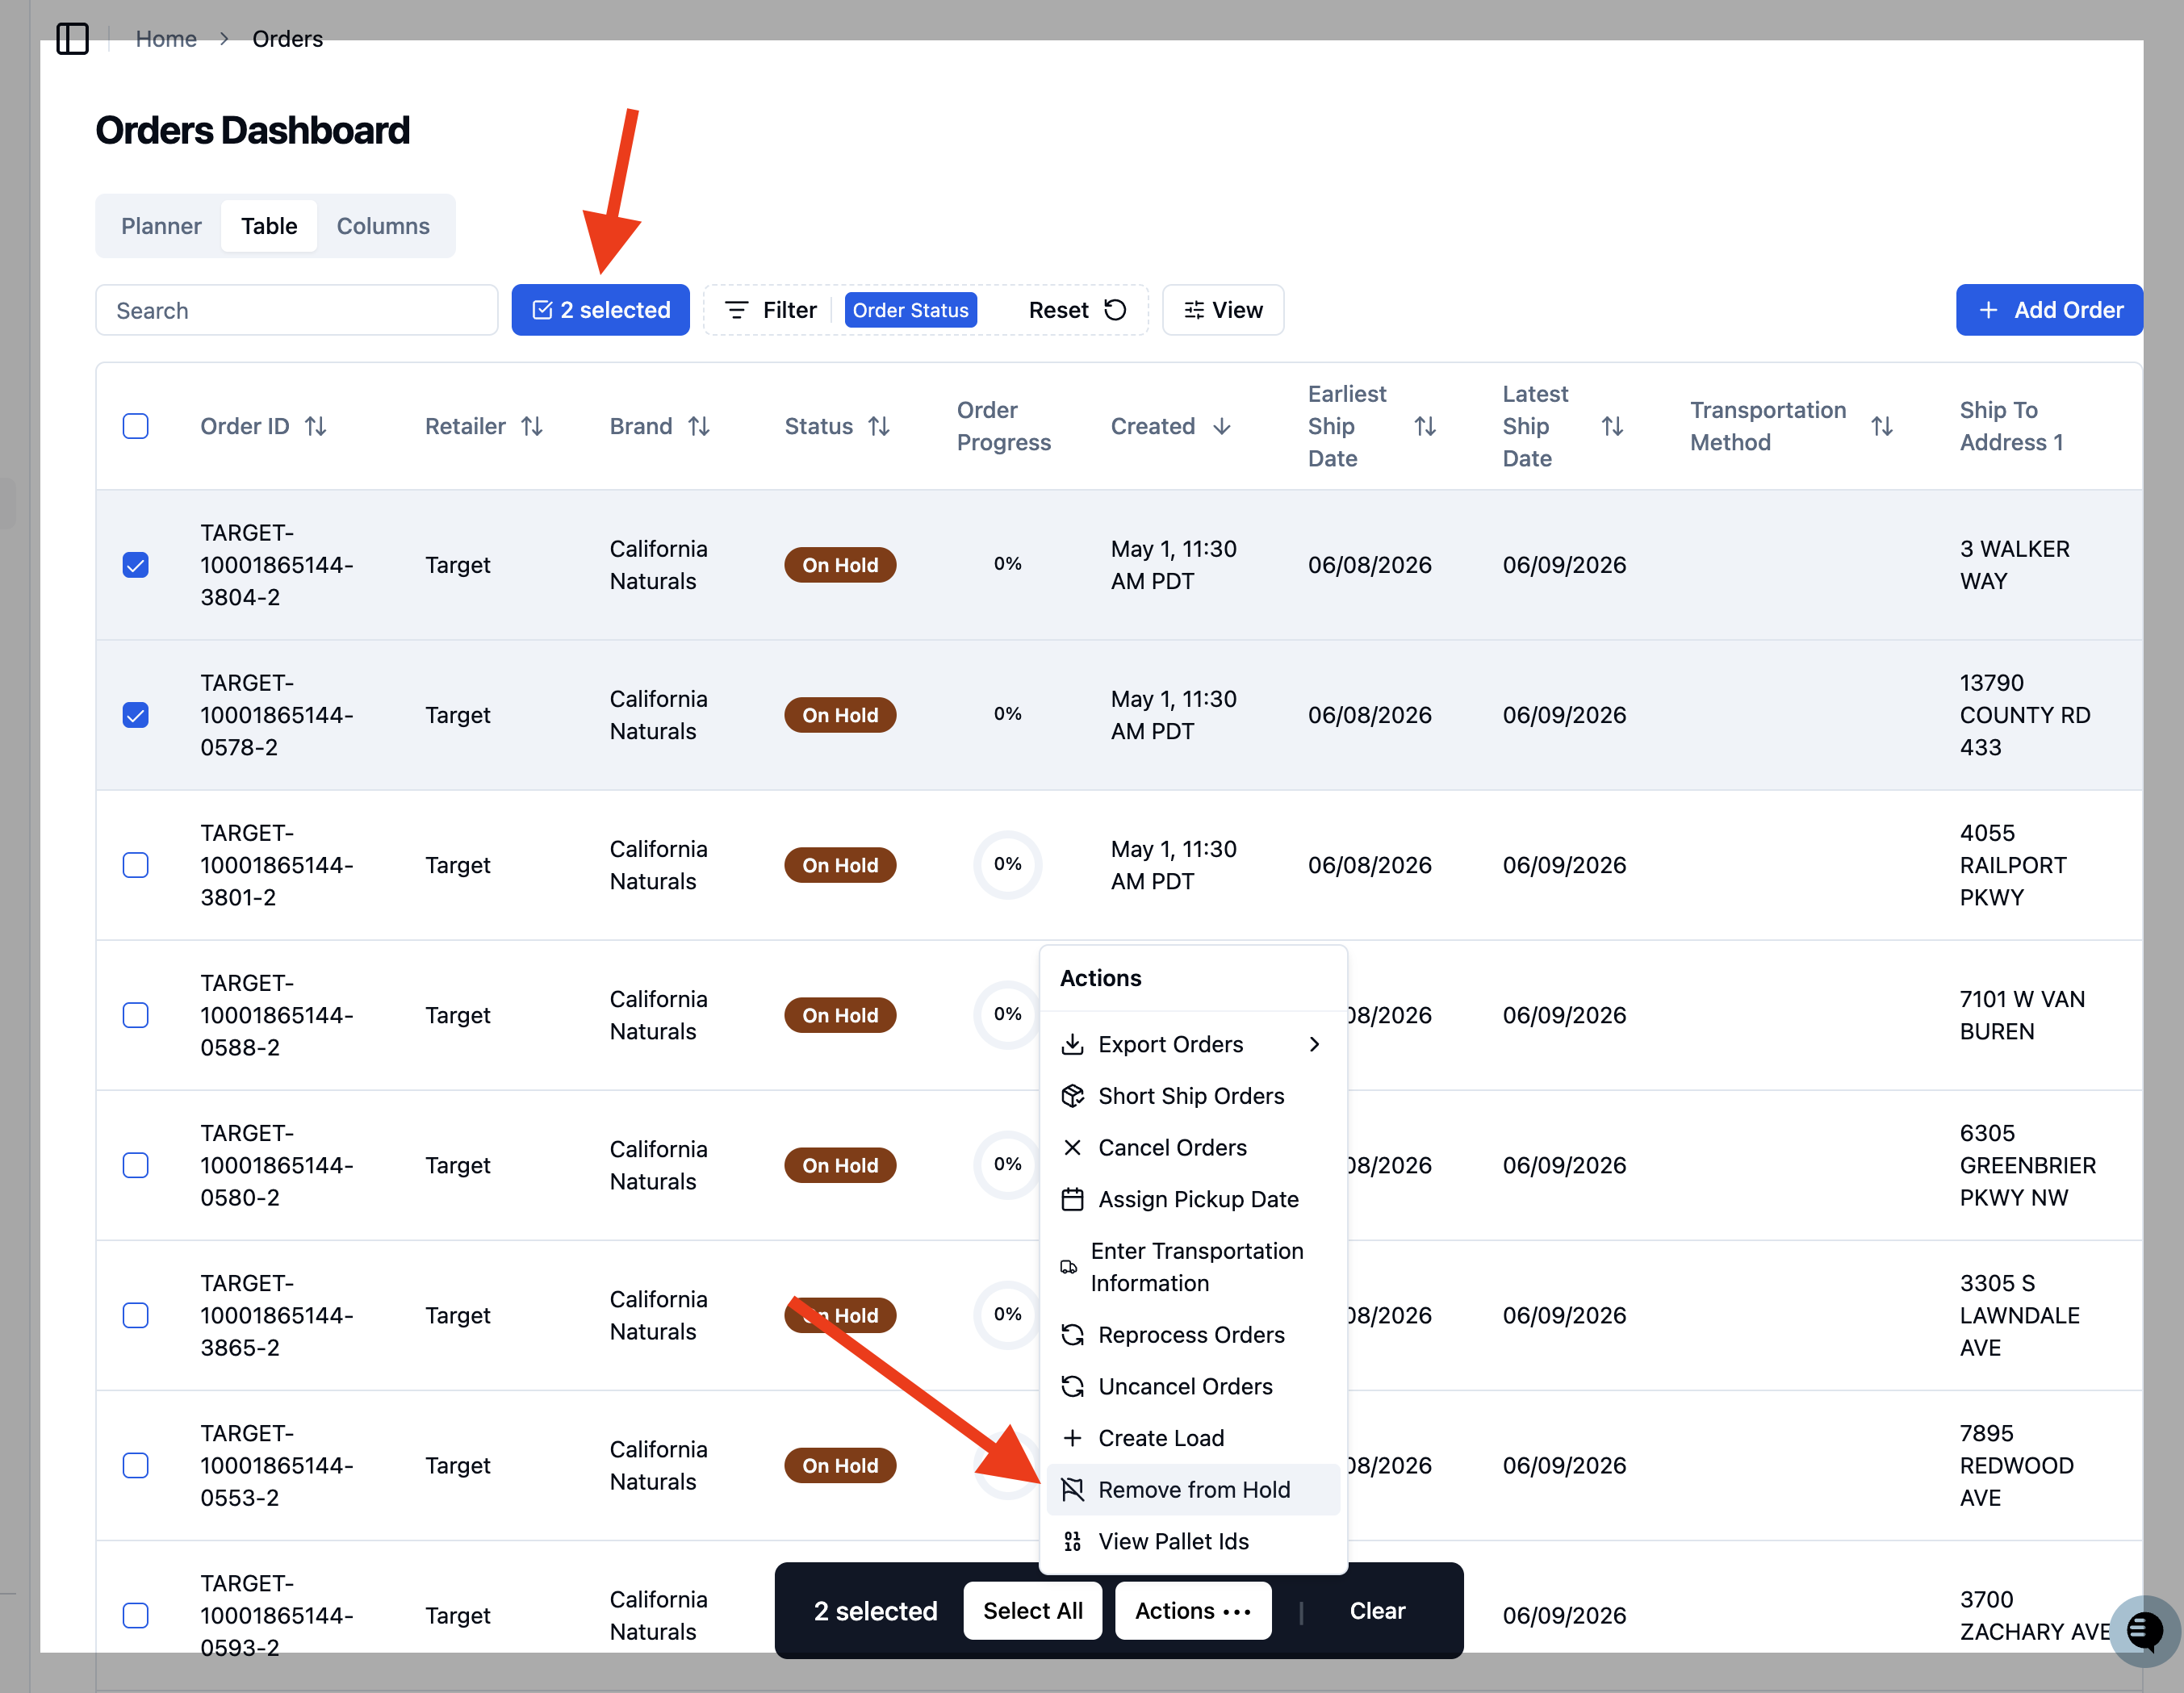Check order TARGET-10001865144-0593-2
2184x1693 pixels.
pos(136,1615)
